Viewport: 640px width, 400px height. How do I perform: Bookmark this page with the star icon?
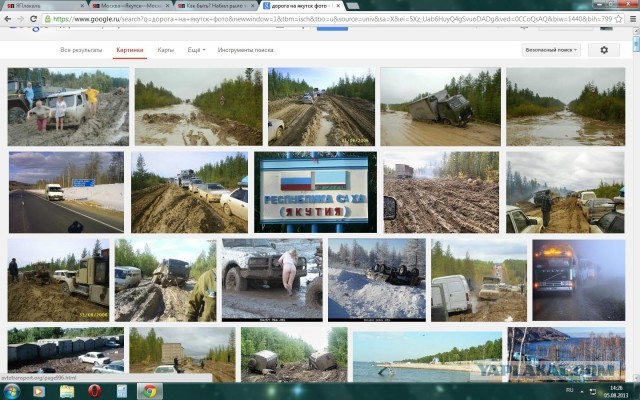coord(619,19)
